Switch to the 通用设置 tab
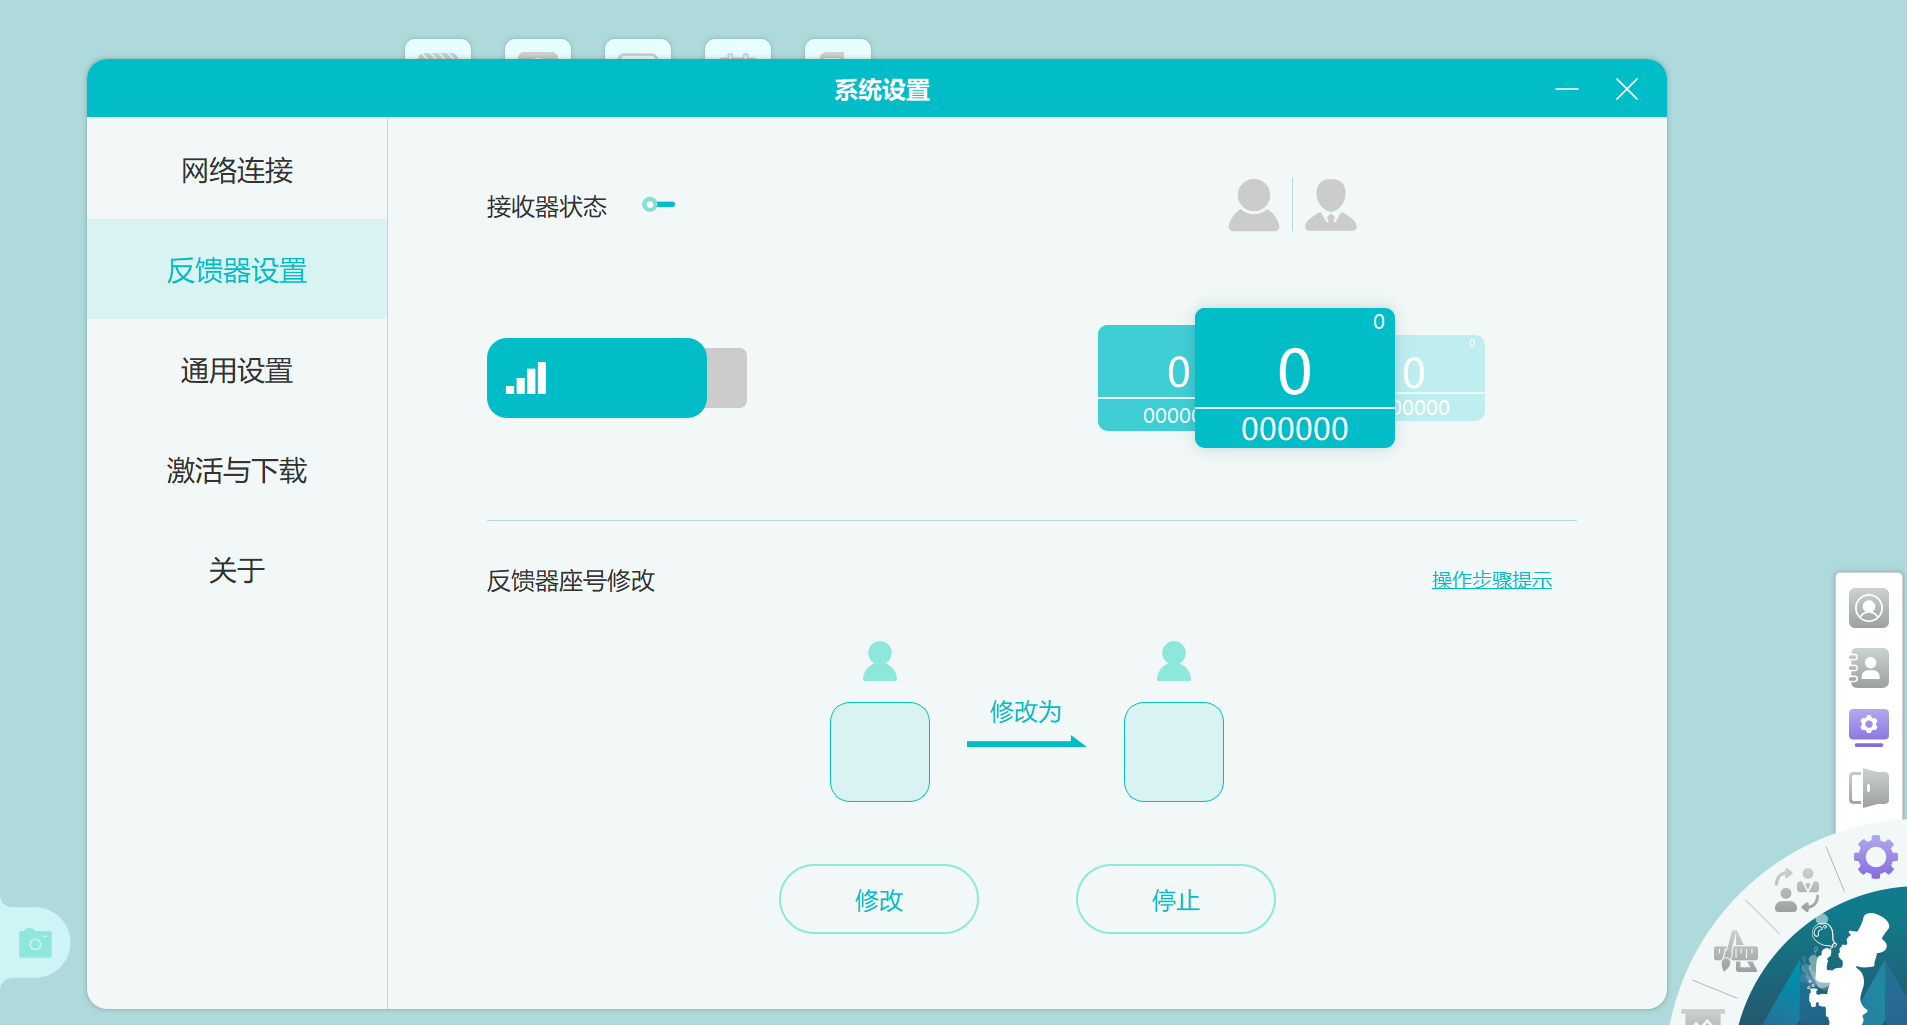 click(237, 370)
